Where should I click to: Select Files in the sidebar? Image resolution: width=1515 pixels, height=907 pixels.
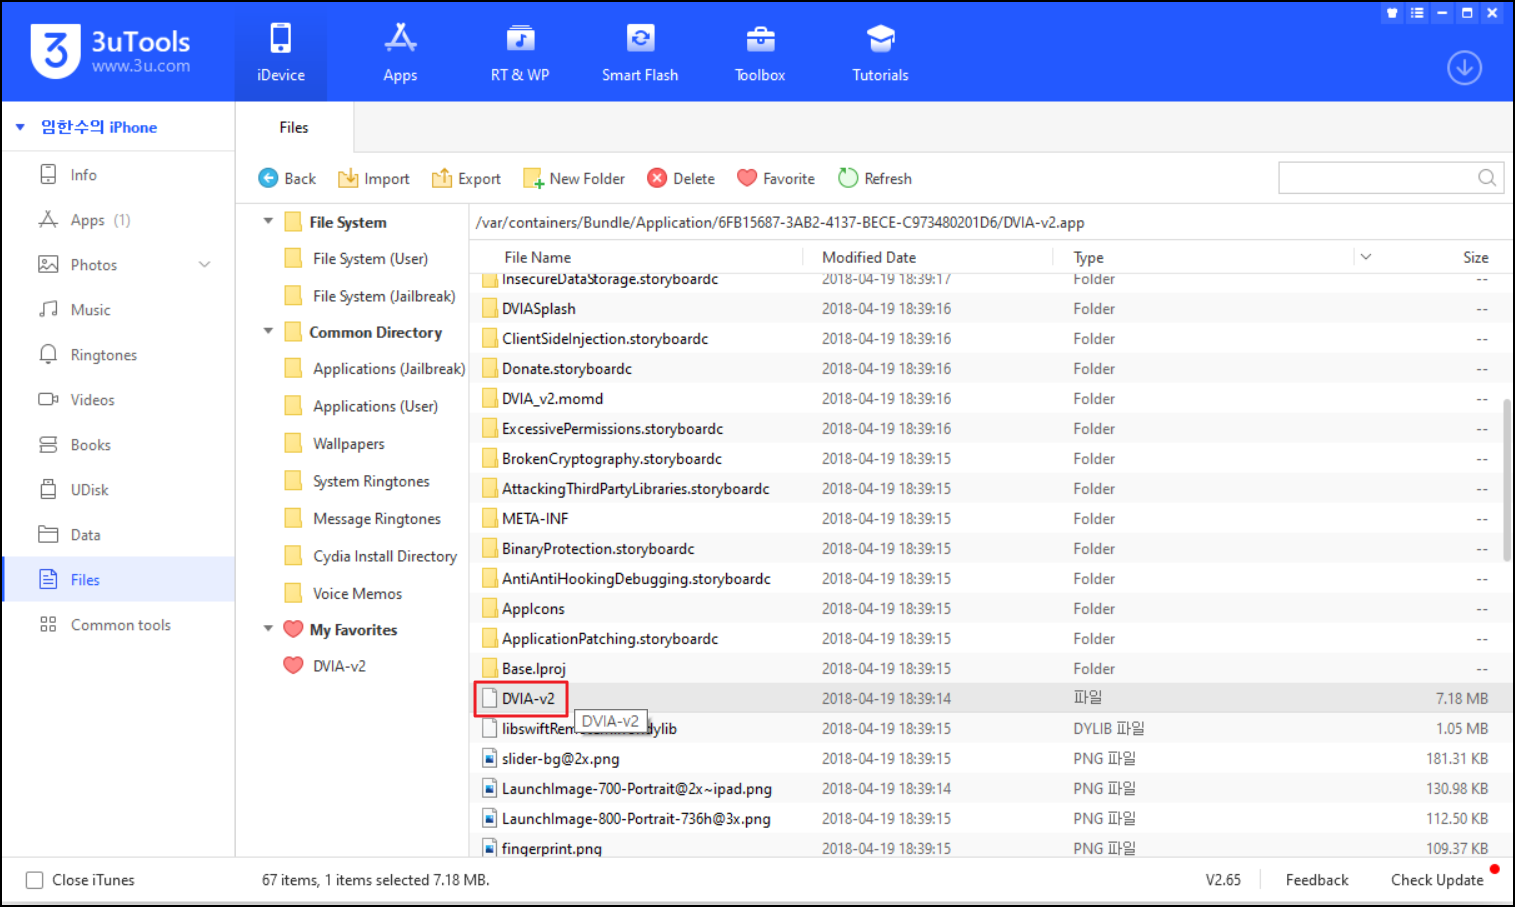pyautogui.click(x=119, y=579)
